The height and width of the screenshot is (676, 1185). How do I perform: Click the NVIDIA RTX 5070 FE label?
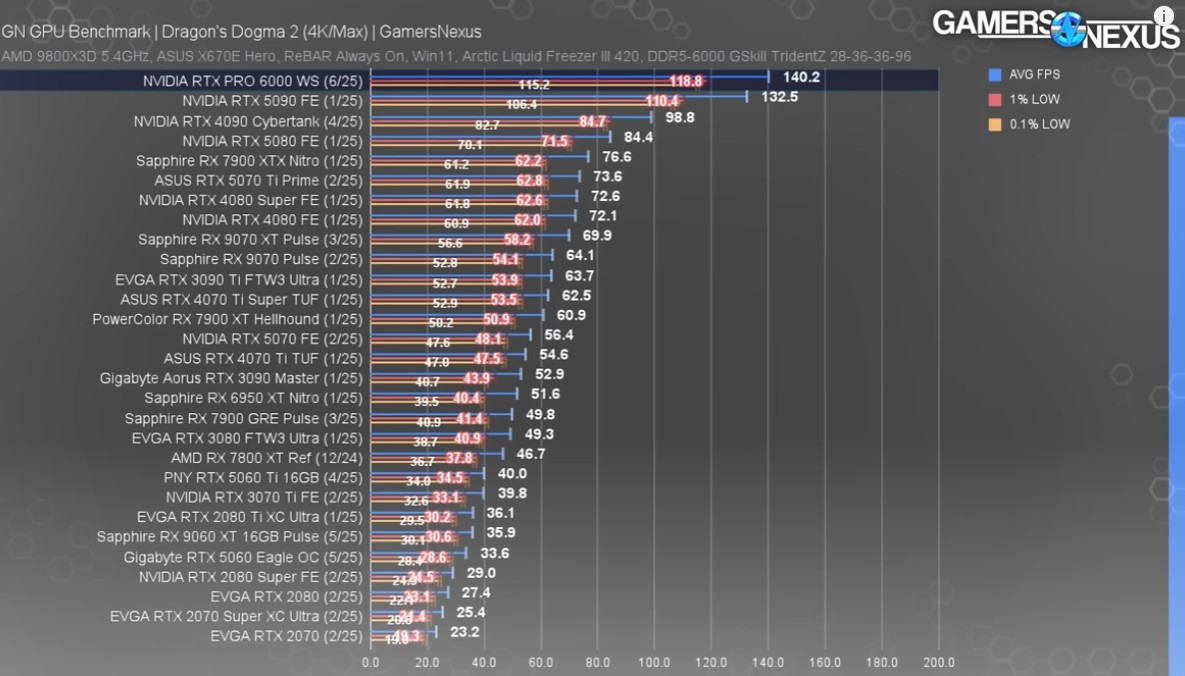point(272,339)
